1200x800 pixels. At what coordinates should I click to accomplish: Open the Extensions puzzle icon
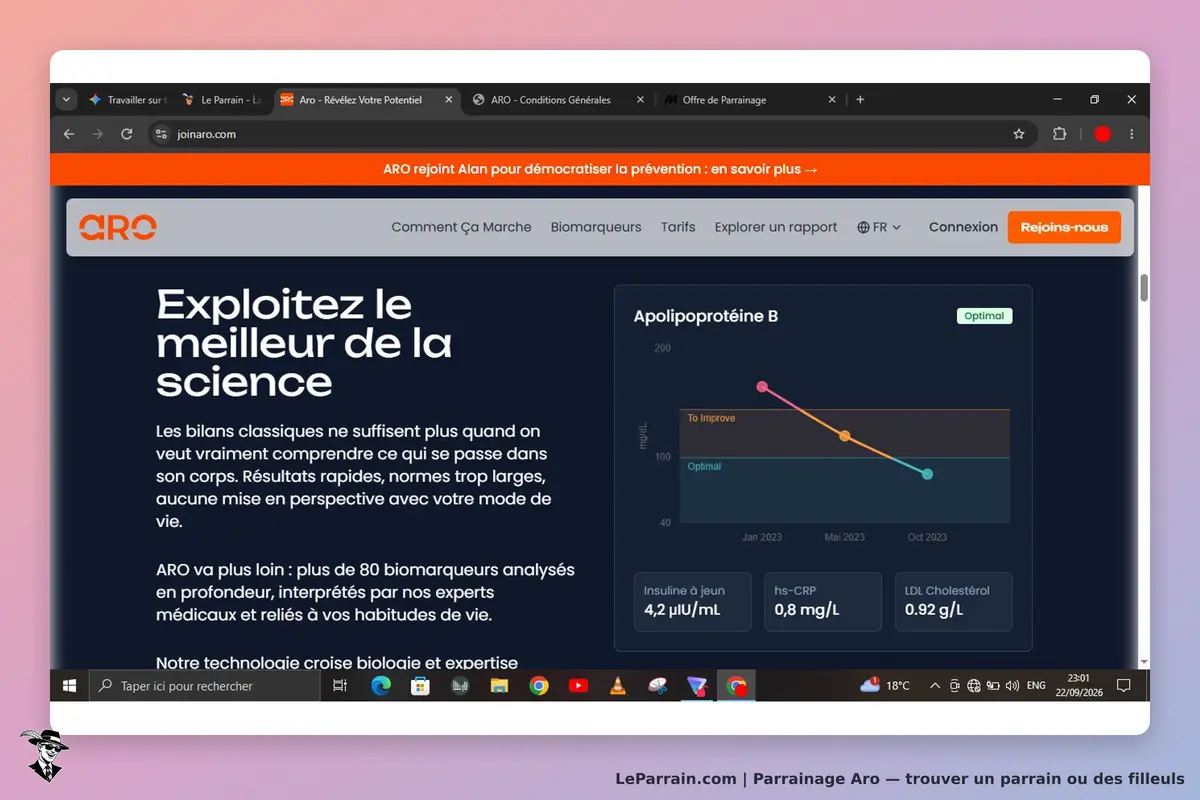[1060, 134]
